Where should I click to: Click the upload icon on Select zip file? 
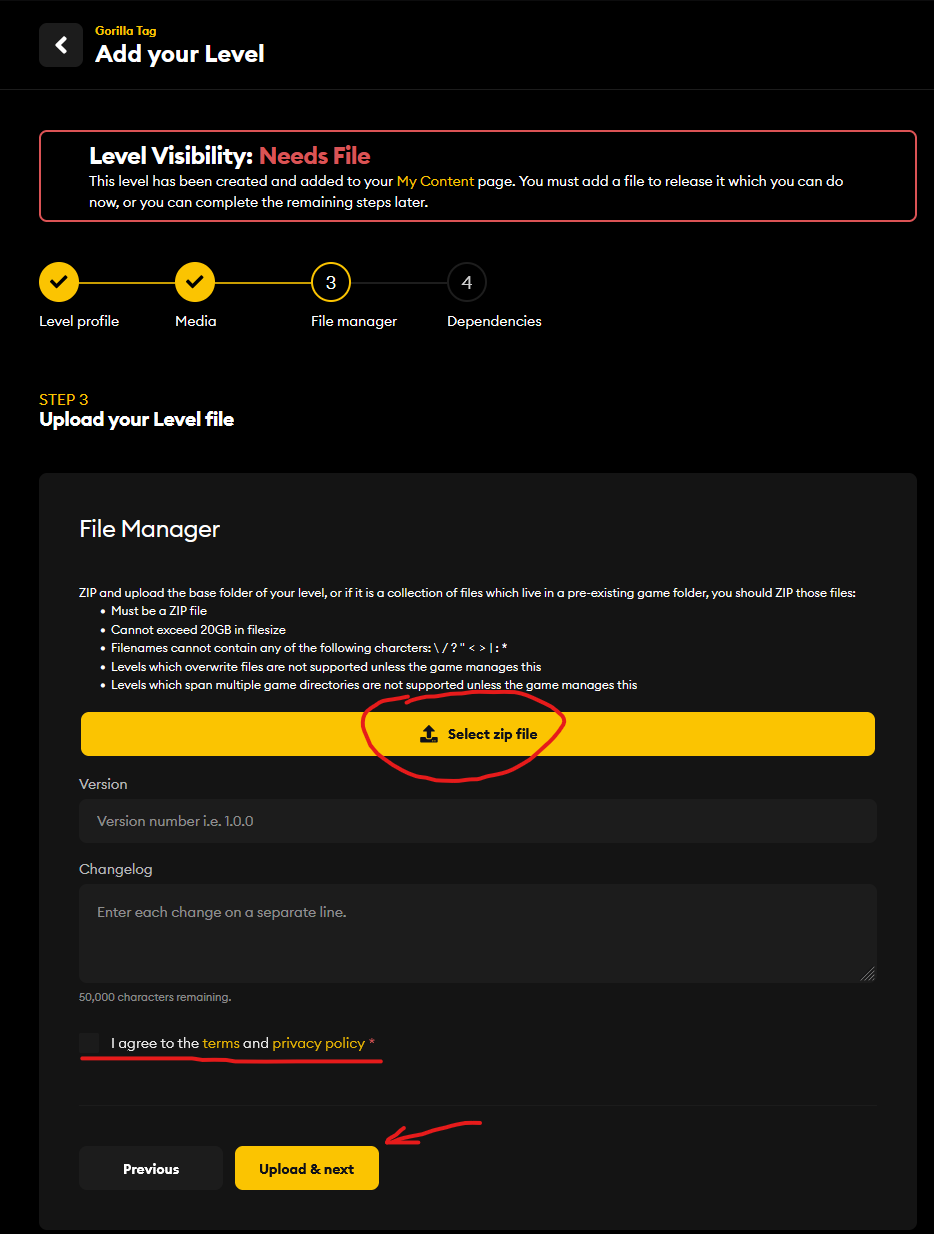point(429,734)
